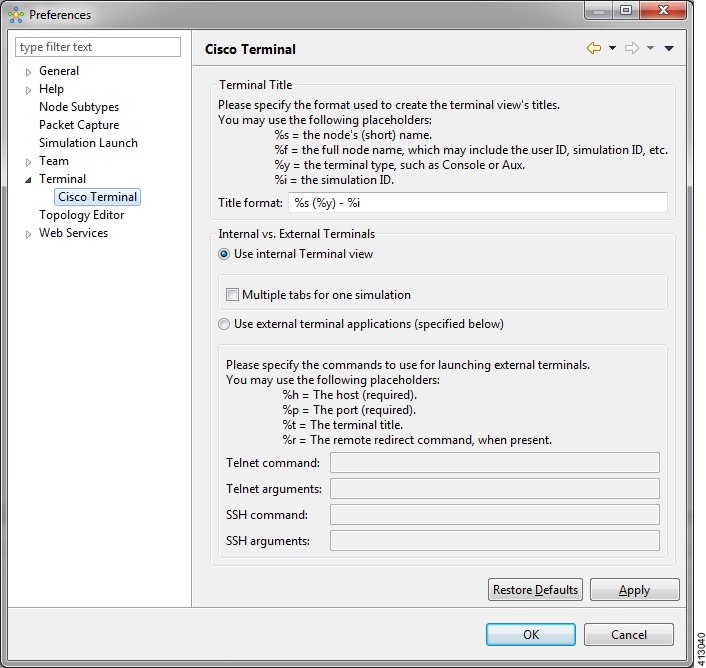
Task: Select Packet Capture preferences
Action: 79,125
